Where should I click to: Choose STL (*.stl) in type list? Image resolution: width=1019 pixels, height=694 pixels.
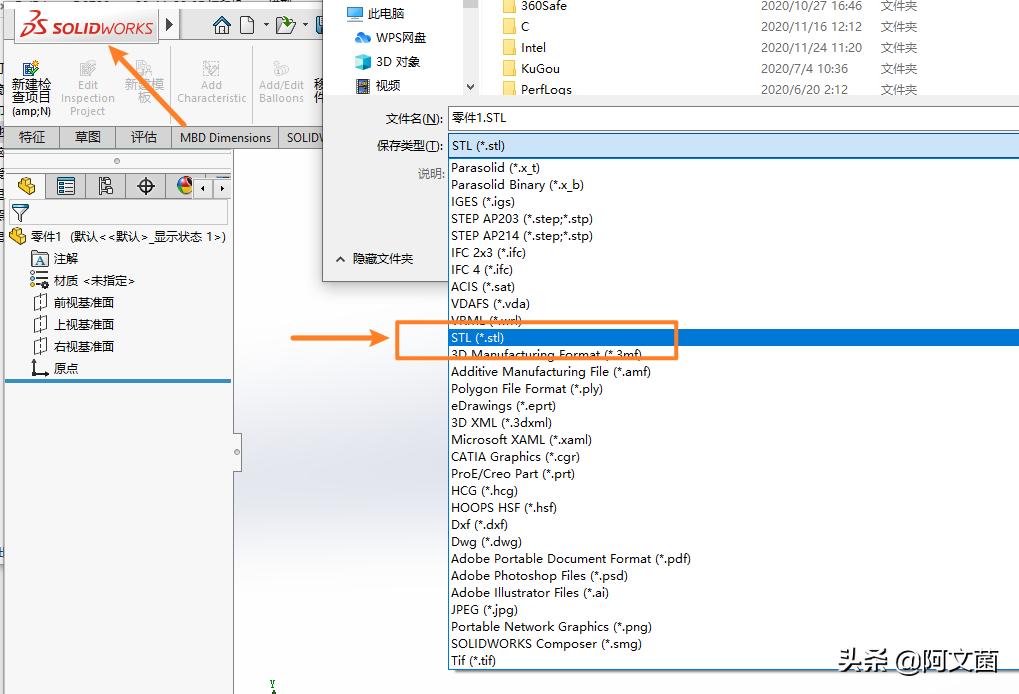(734, 337)
